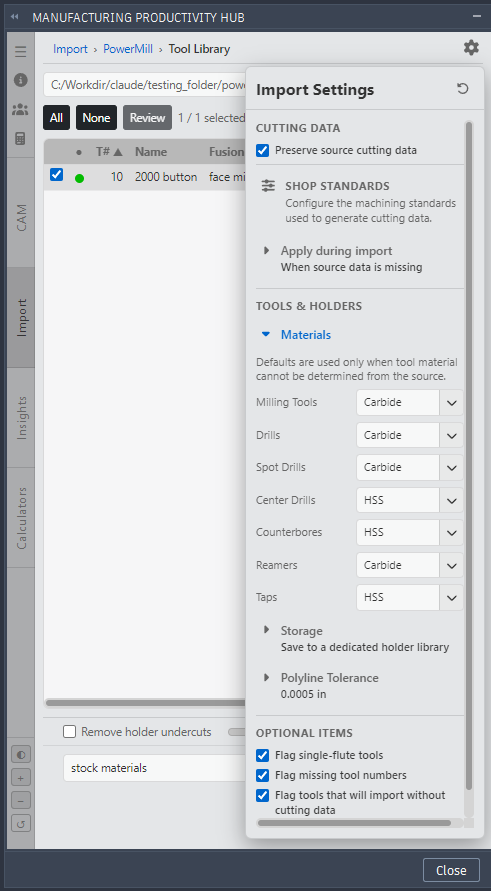Image resolution: width=491 pixels, height=891 pixels.
Task: Click the All selection button
Action: 56,118
